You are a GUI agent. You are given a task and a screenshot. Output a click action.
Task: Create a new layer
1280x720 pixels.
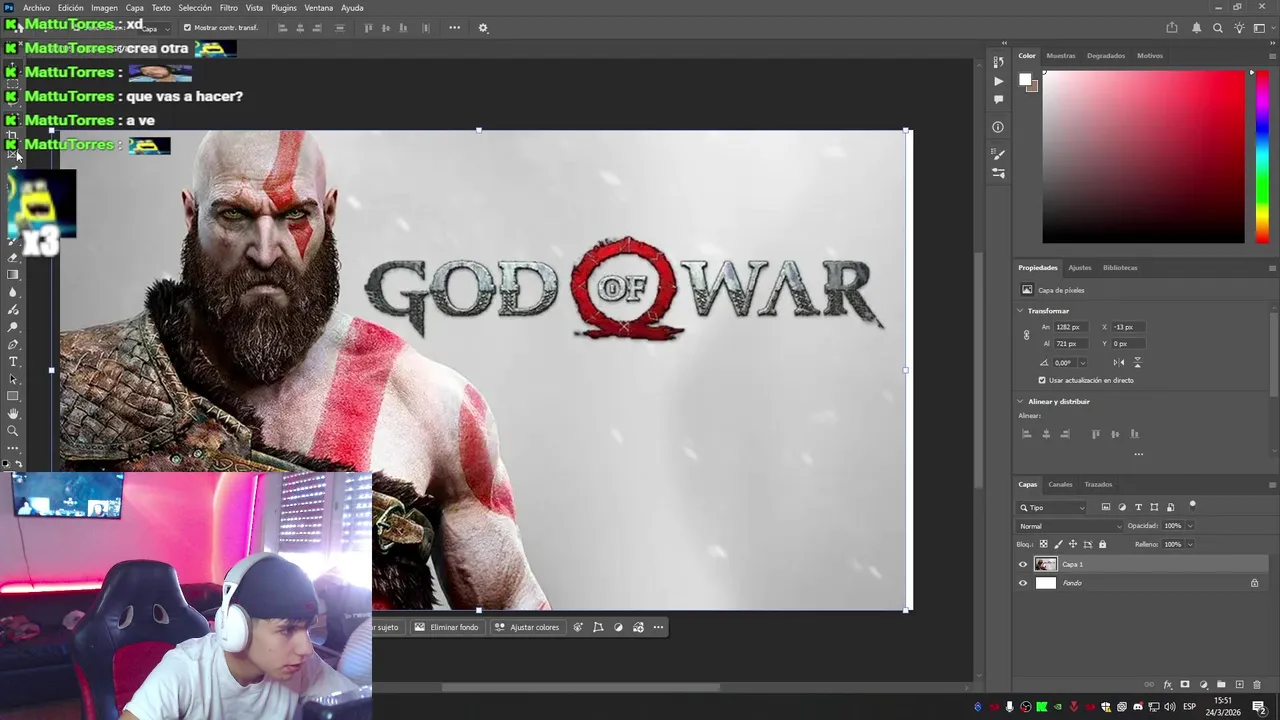1239,685
